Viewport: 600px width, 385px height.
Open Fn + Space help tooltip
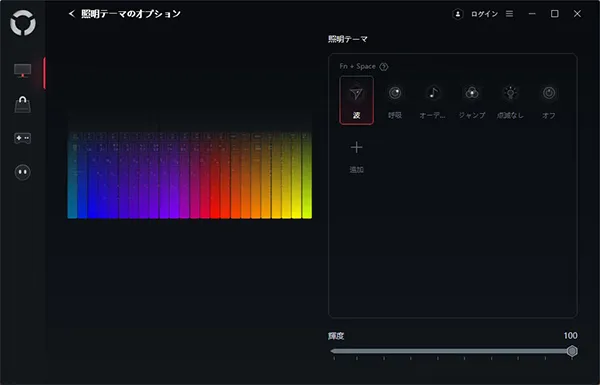point(384,67)
